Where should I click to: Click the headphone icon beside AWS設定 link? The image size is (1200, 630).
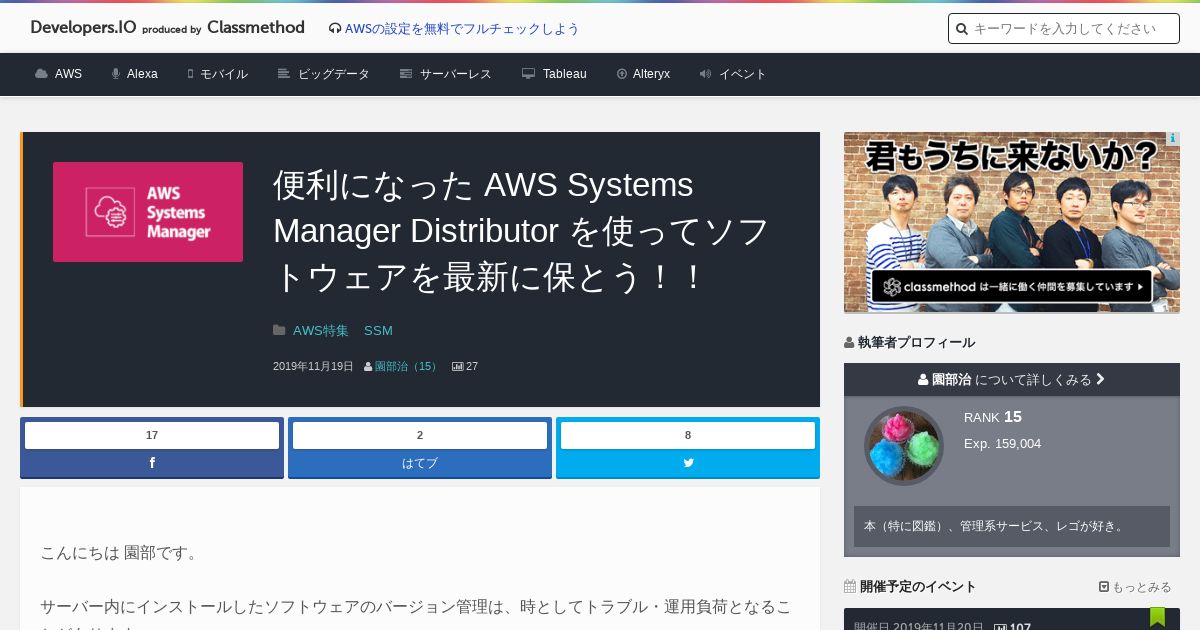tap(335, 29)
